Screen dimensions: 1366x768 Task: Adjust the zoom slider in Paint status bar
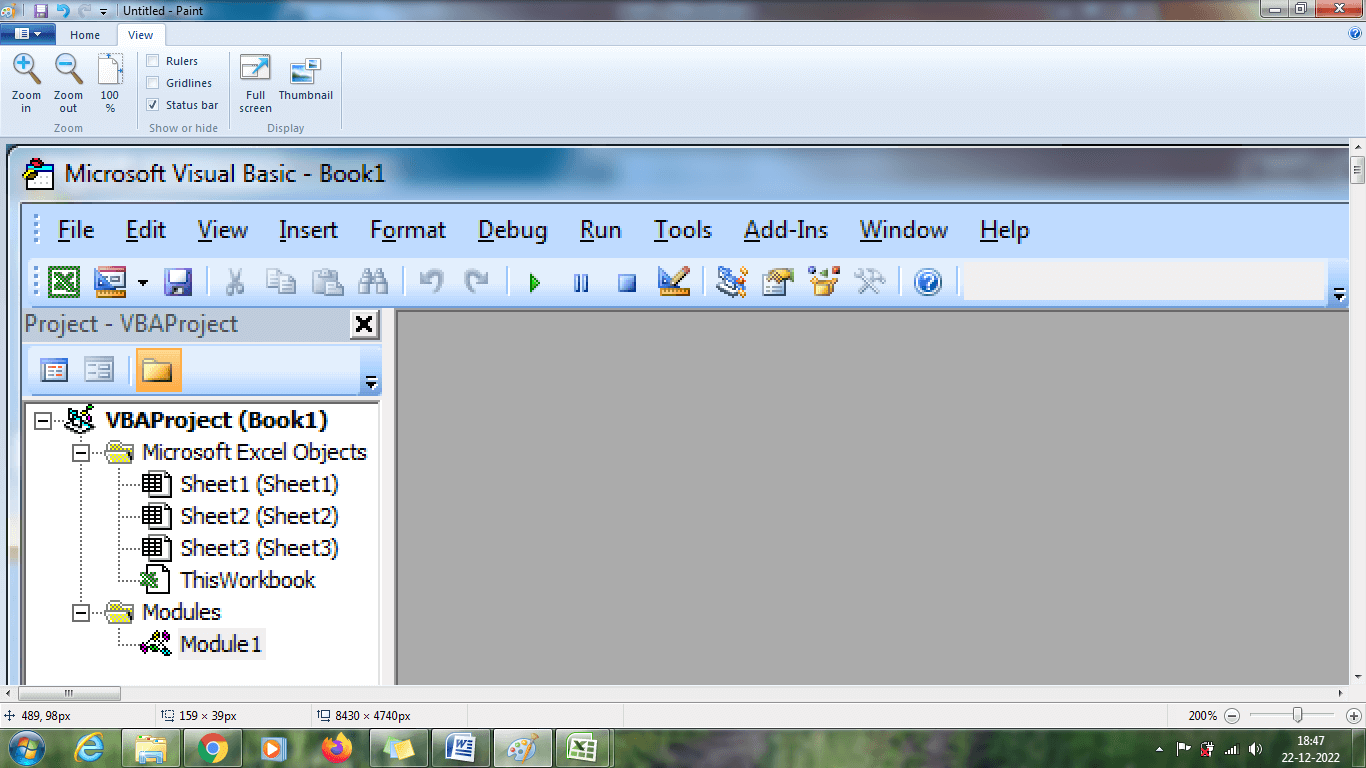click(x=1297, y=715)
